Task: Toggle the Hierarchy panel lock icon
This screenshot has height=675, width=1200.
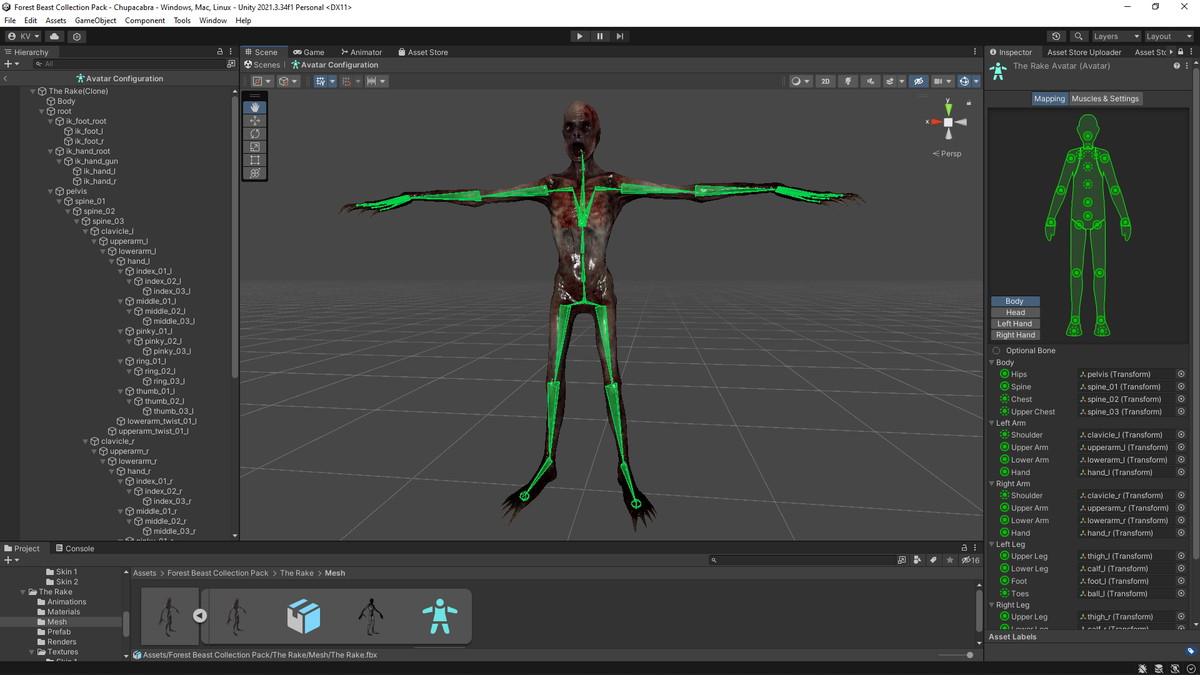Action: [220, 52]
